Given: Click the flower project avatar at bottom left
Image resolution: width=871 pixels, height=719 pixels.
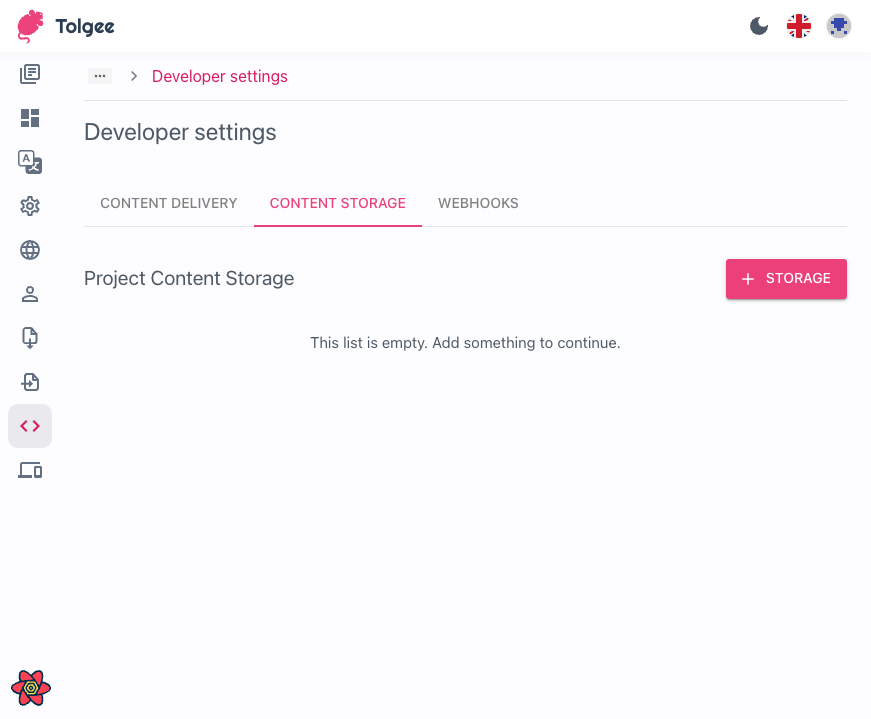Looking at the screenshot, I should coord(30,688).
